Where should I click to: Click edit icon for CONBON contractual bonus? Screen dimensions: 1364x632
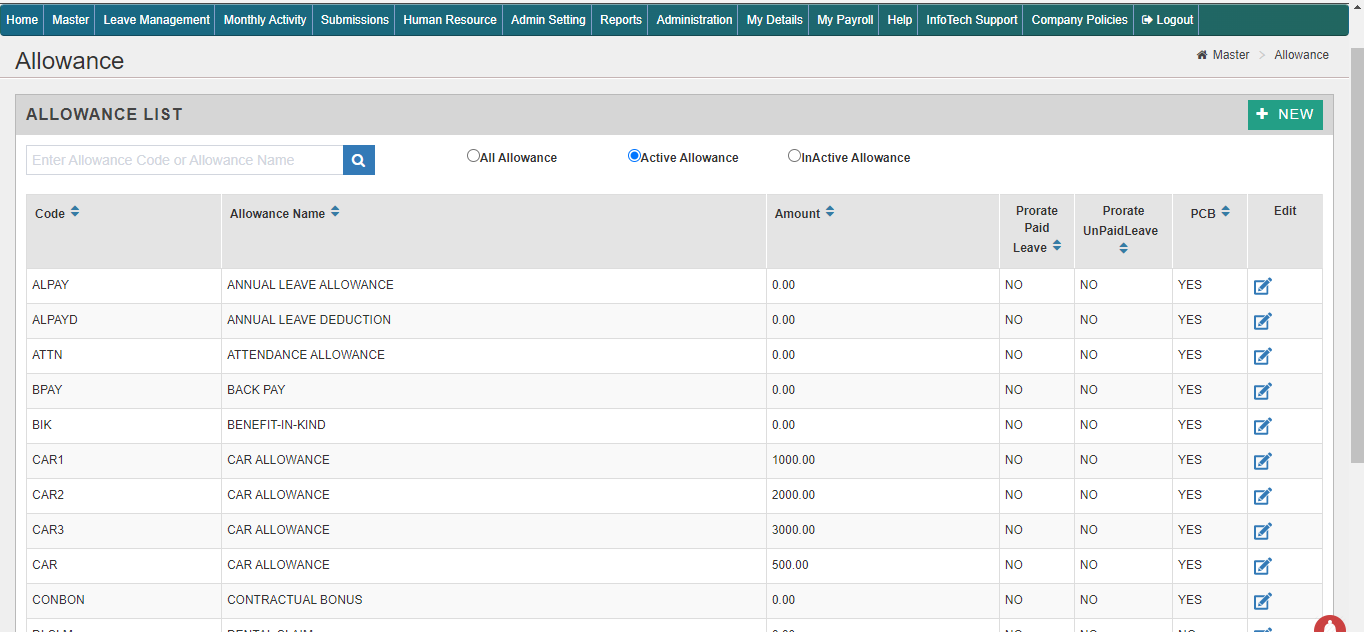tap(1262, 601)
